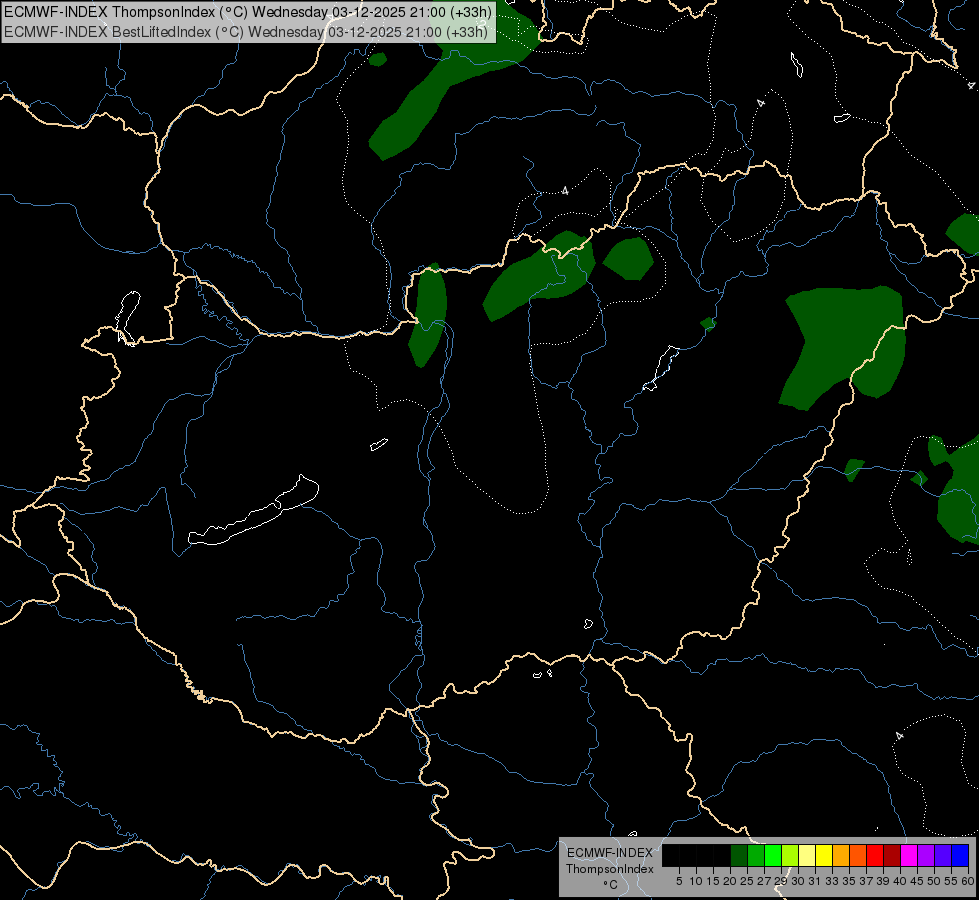Select the pale yellow 30–31 legend swatch
Screen dimensions: 979x900
(x=807, y=855)
